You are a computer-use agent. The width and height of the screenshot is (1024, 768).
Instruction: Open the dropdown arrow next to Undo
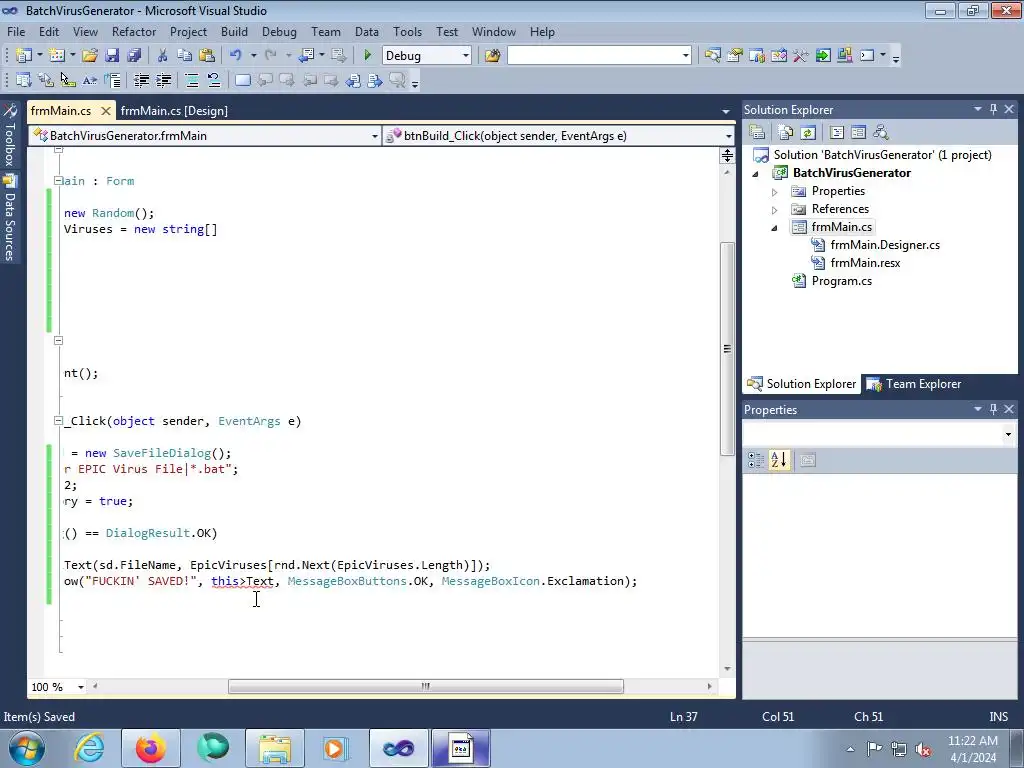pyautogui.click(x=253, y=56)
